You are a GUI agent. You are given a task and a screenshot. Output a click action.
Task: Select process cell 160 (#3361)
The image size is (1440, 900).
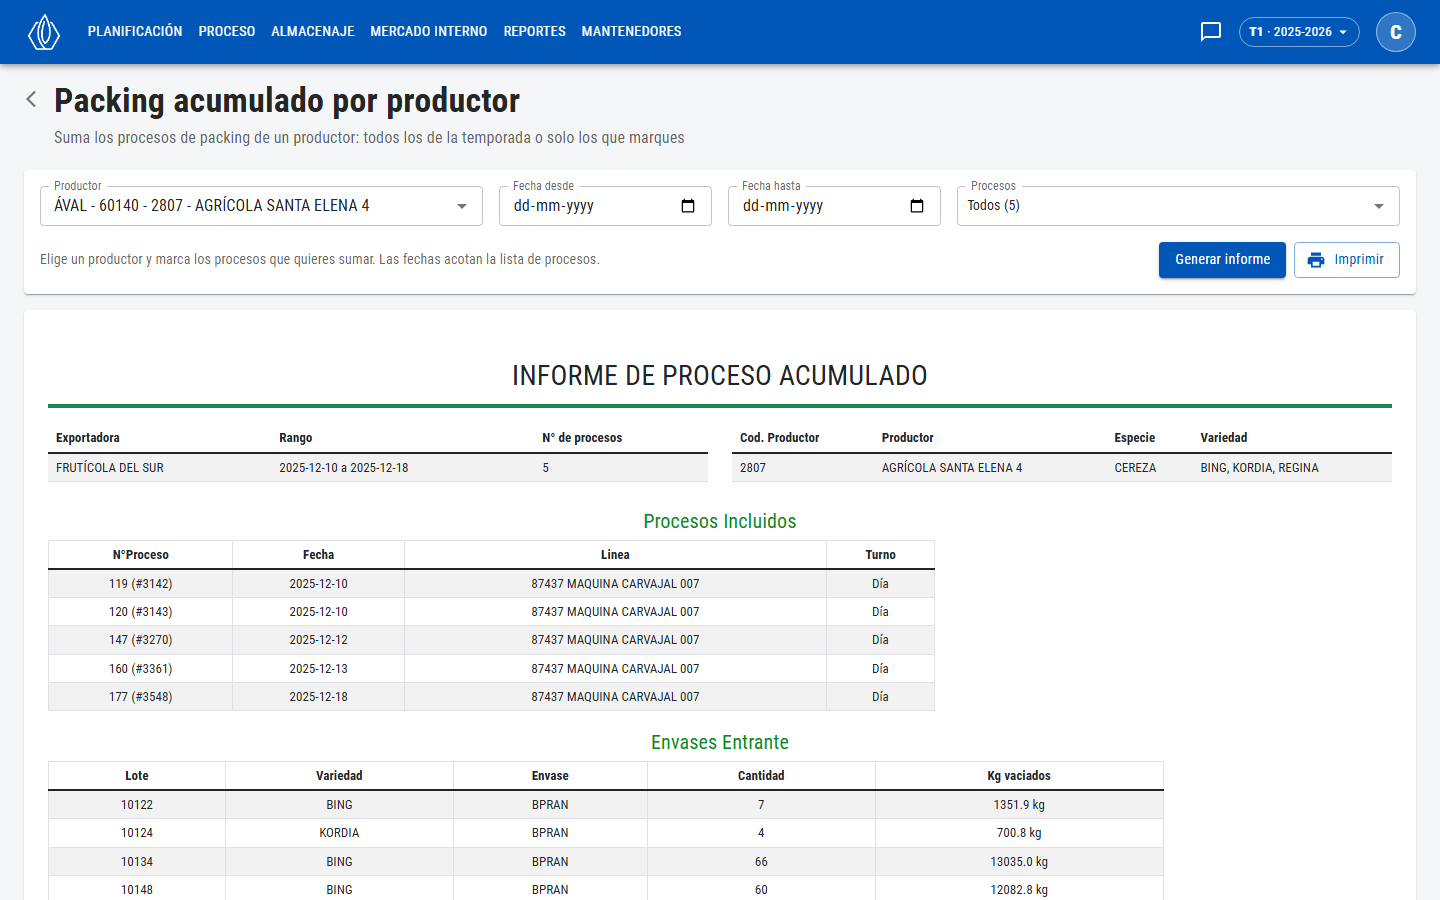point(141,669)
